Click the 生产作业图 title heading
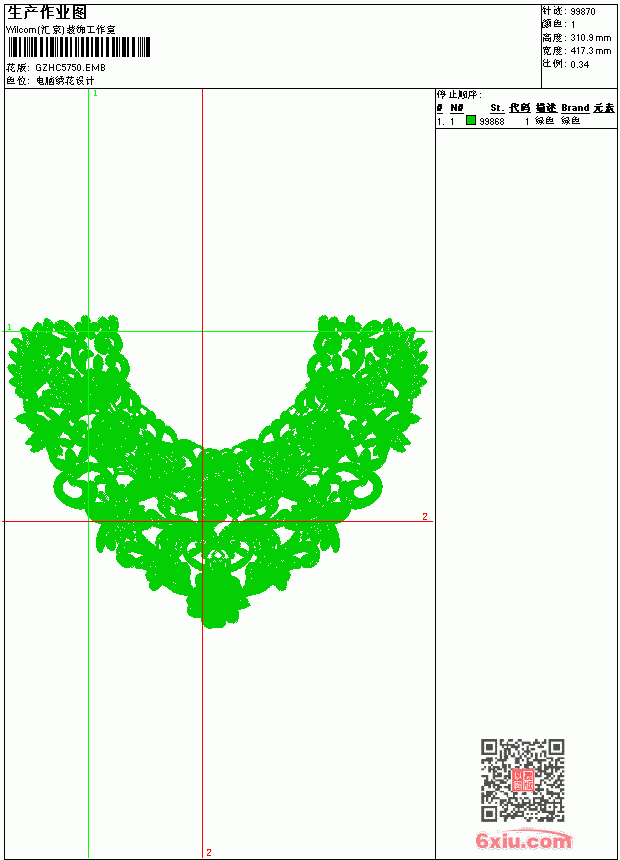 pyautogui.click(x=47, y=13)
